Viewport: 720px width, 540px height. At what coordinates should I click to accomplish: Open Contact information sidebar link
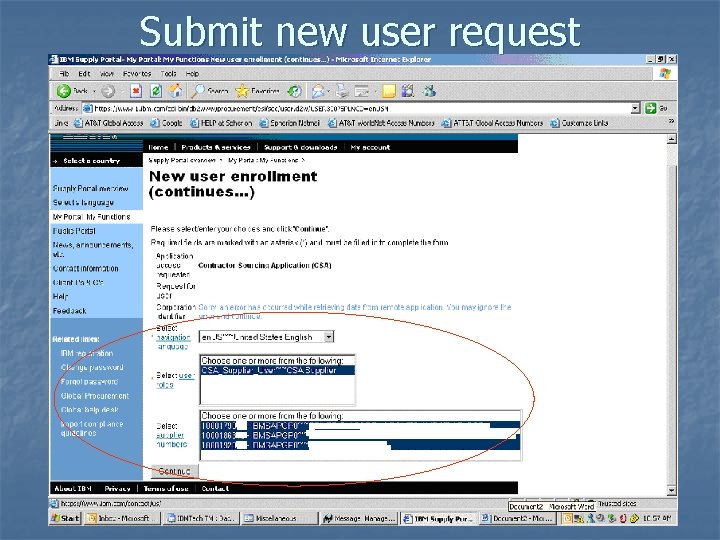click(85, 269)
